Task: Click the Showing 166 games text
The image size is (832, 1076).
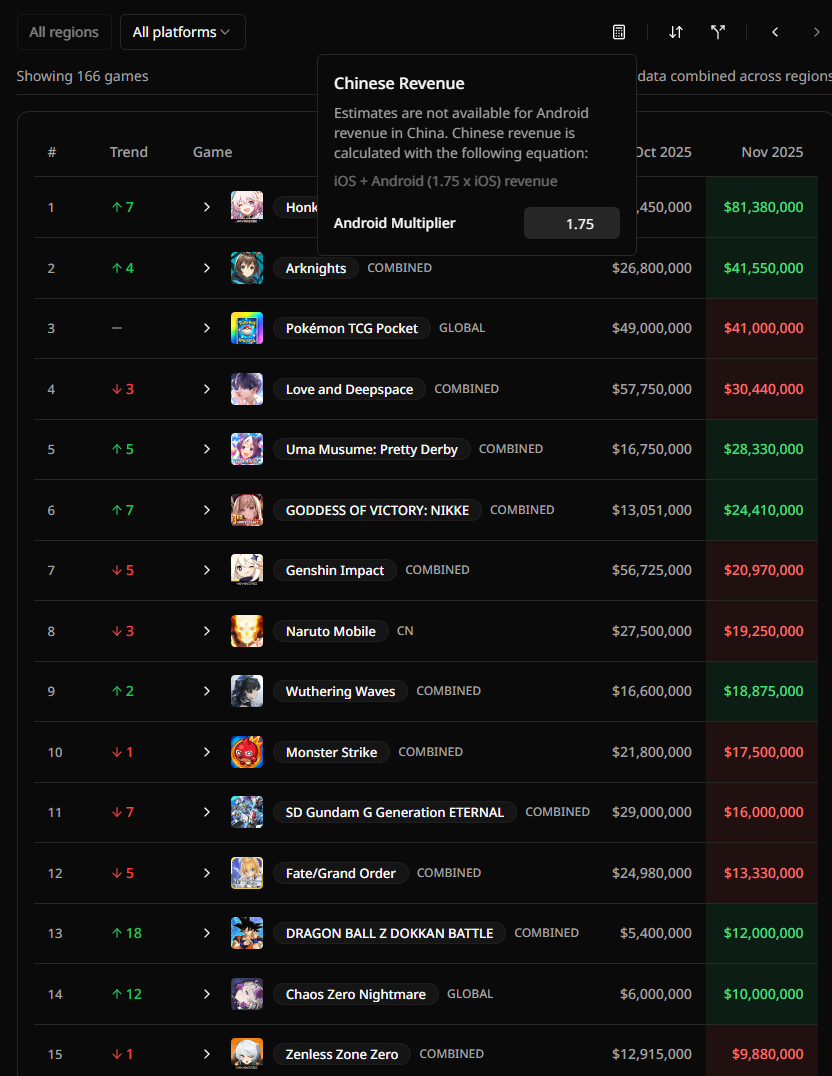Action: (x=82, y=76)
